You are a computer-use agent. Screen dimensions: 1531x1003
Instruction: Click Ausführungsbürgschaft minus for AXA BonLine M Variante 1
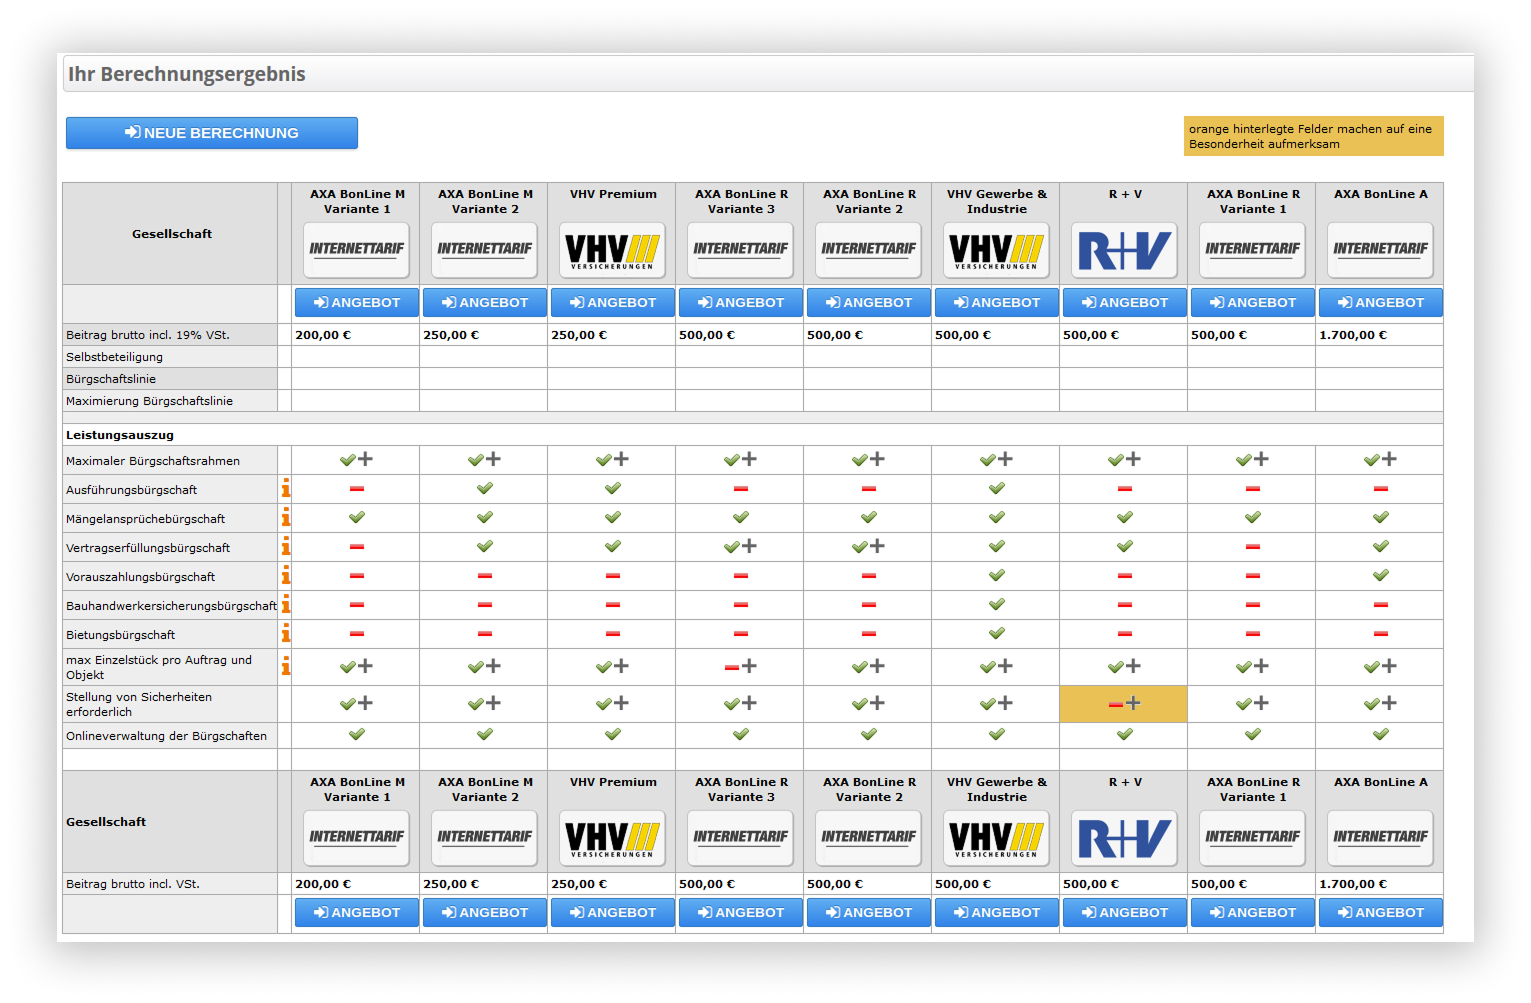(357, 489)
